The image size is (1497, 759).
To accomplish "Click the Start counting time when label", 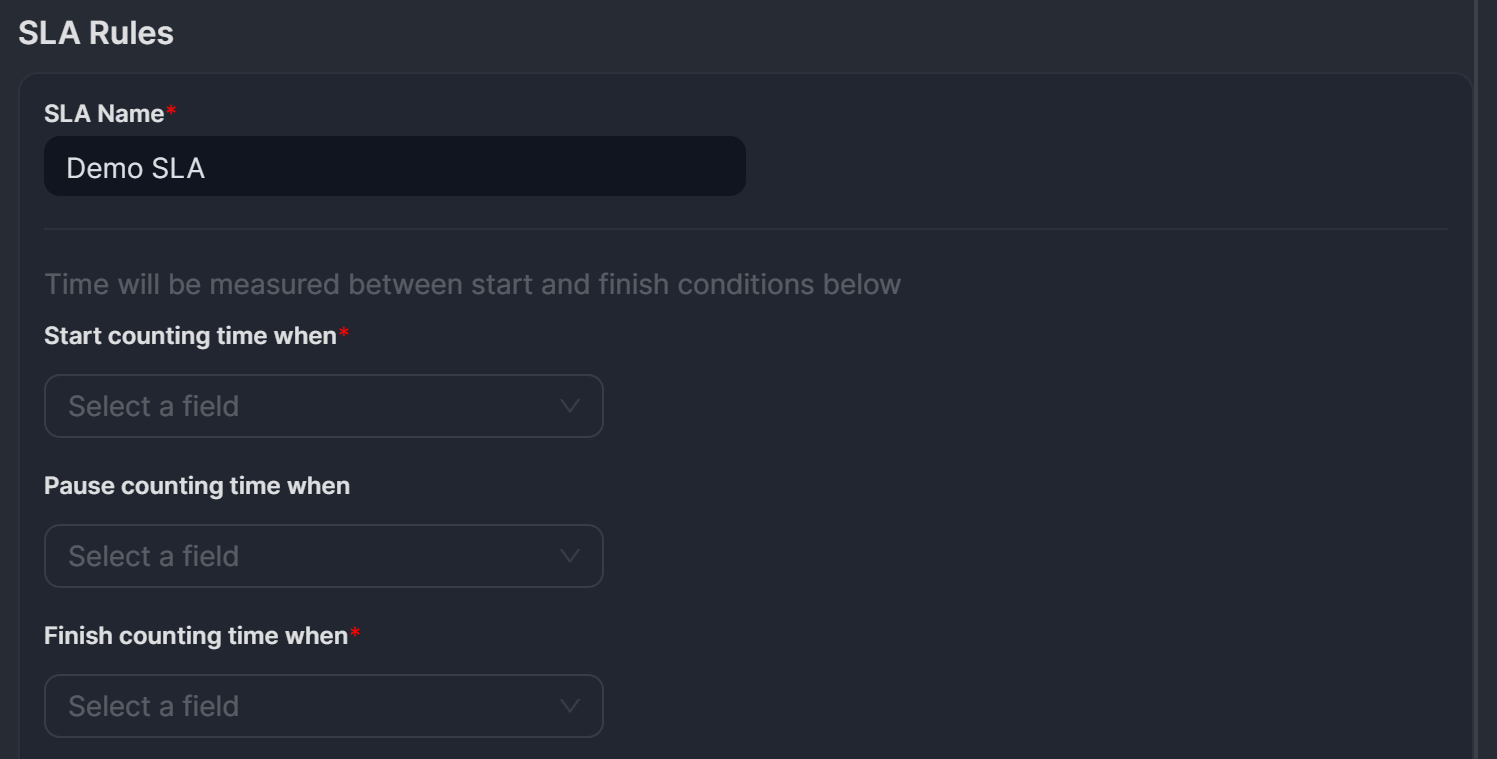I will pyautogui.click(x=190, y=336).
